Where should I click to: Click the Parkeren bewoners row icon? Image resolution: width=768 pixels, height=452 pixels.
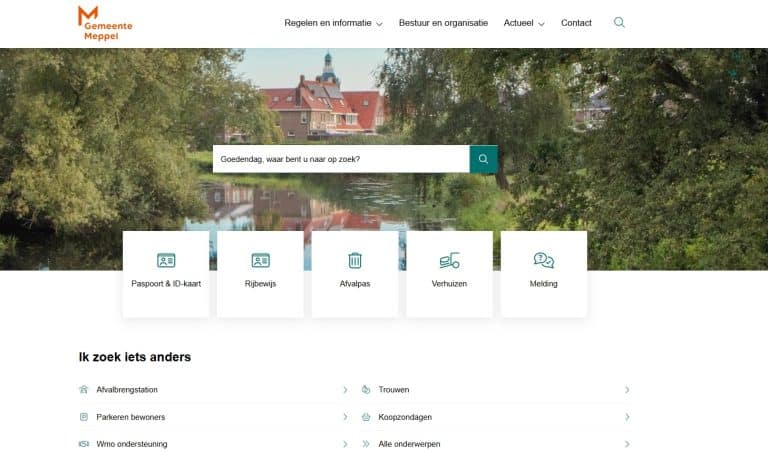84,417
